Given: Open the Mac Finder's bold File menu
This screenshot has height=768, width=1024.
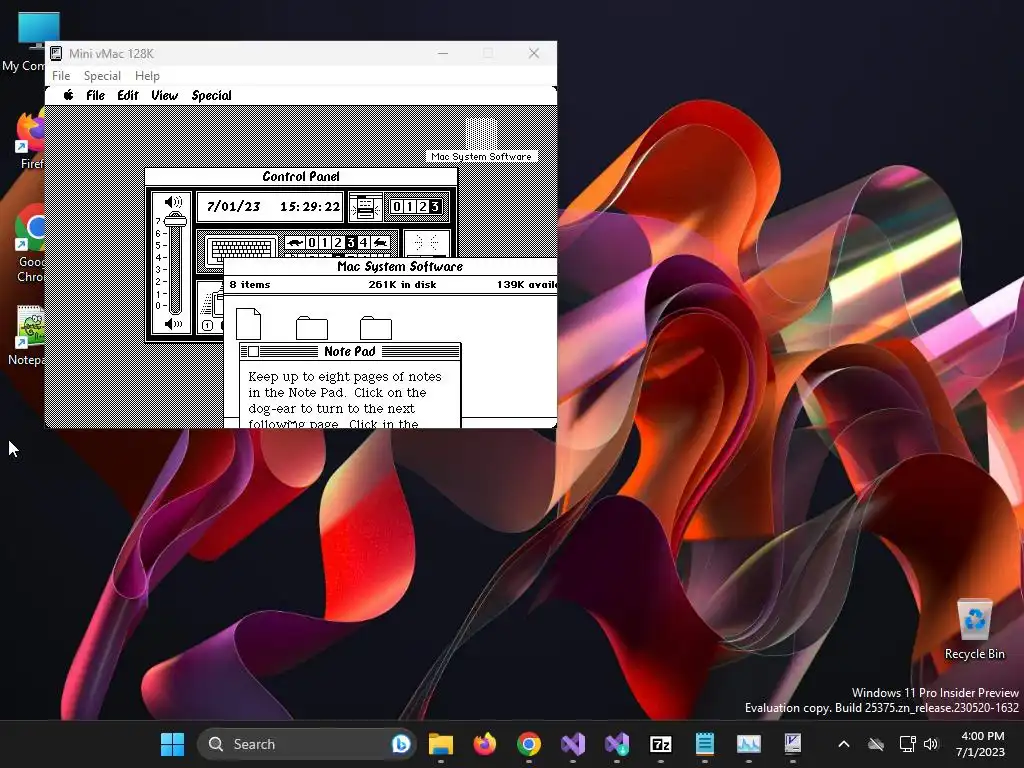Looking at the screenshot, I should [95, 95].
